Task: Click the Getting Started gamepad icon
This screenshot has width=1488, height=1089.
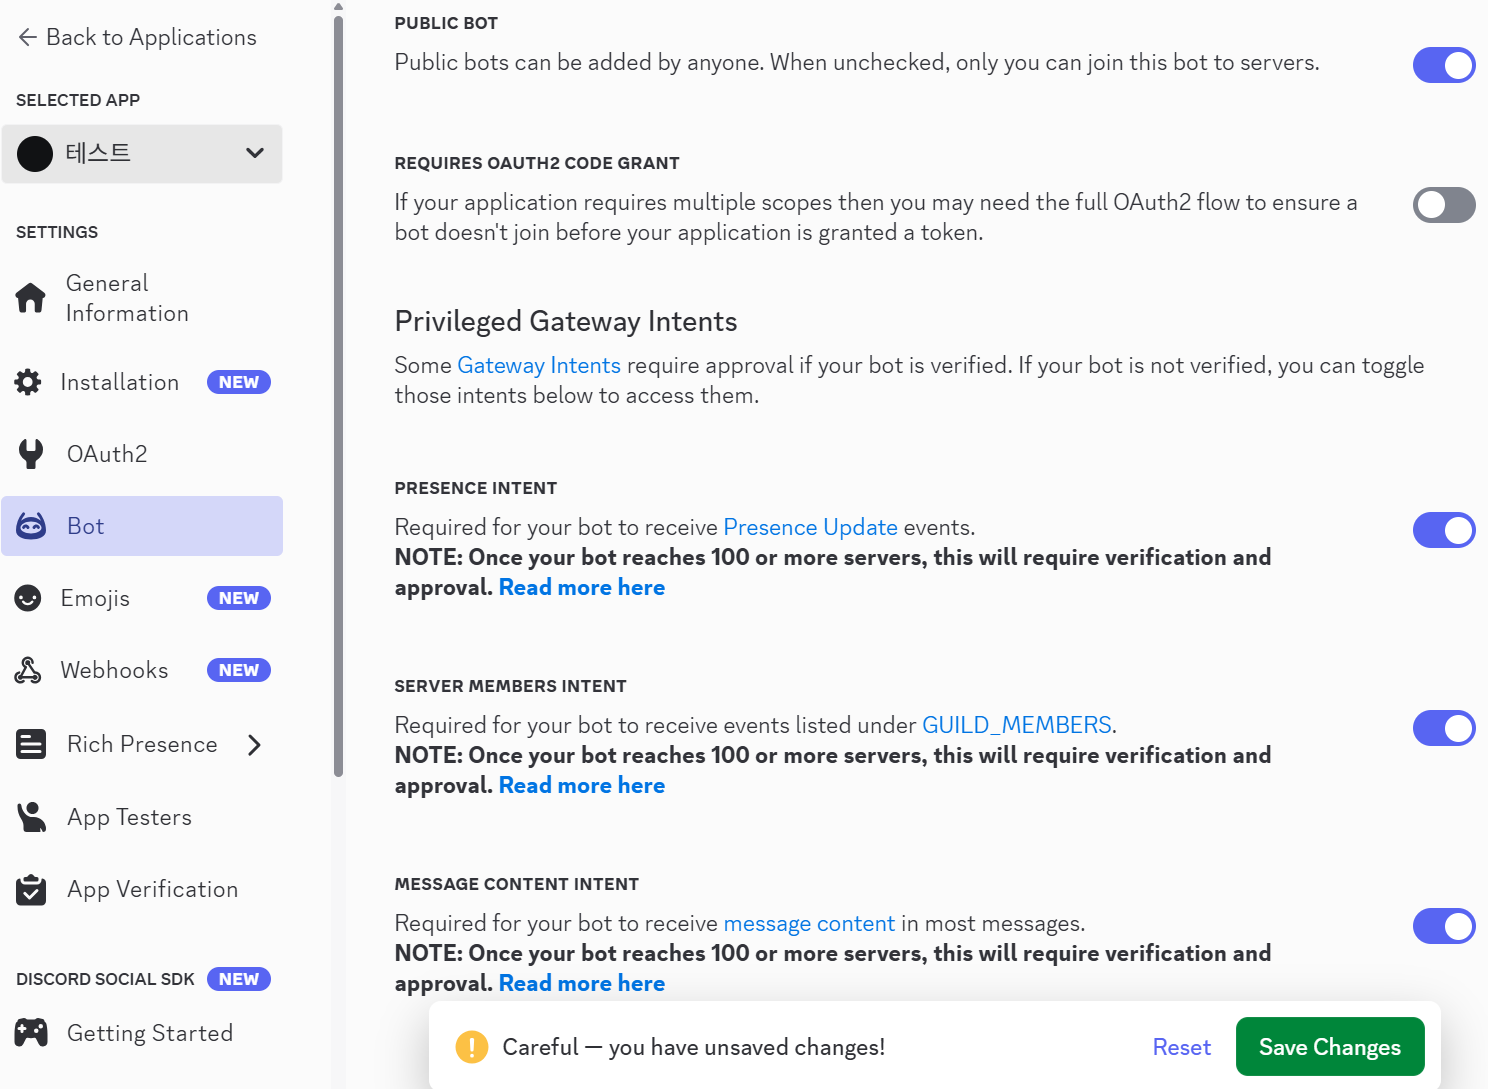Action: (x=31, y=1033)
